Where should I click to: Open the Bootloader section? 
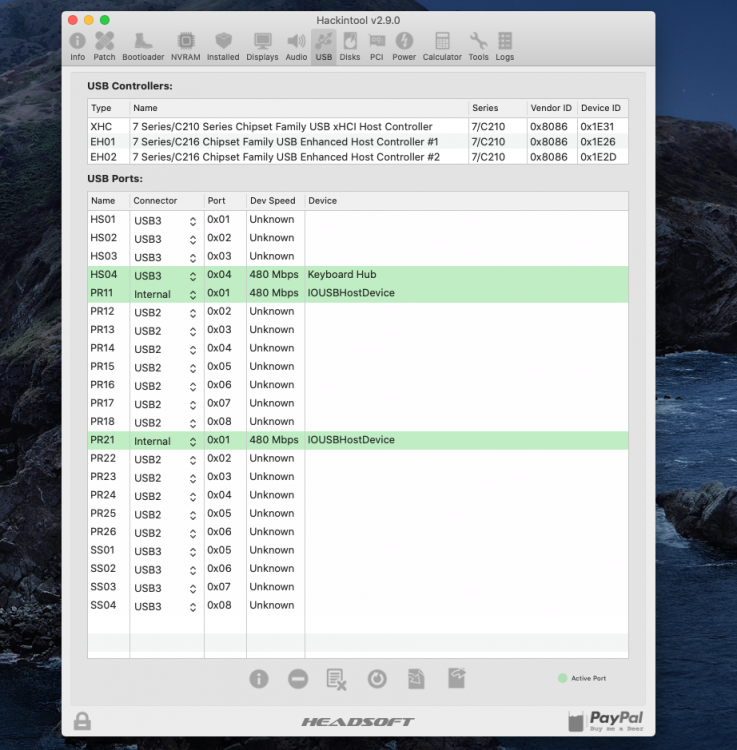click(x=143, y=46)
